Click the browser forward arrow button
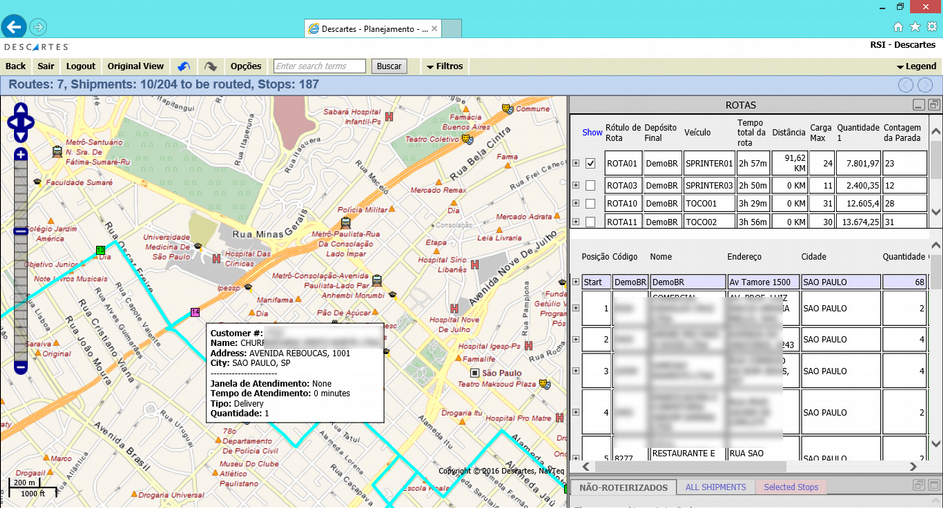943x508 pixels. (x=38, y=26)
